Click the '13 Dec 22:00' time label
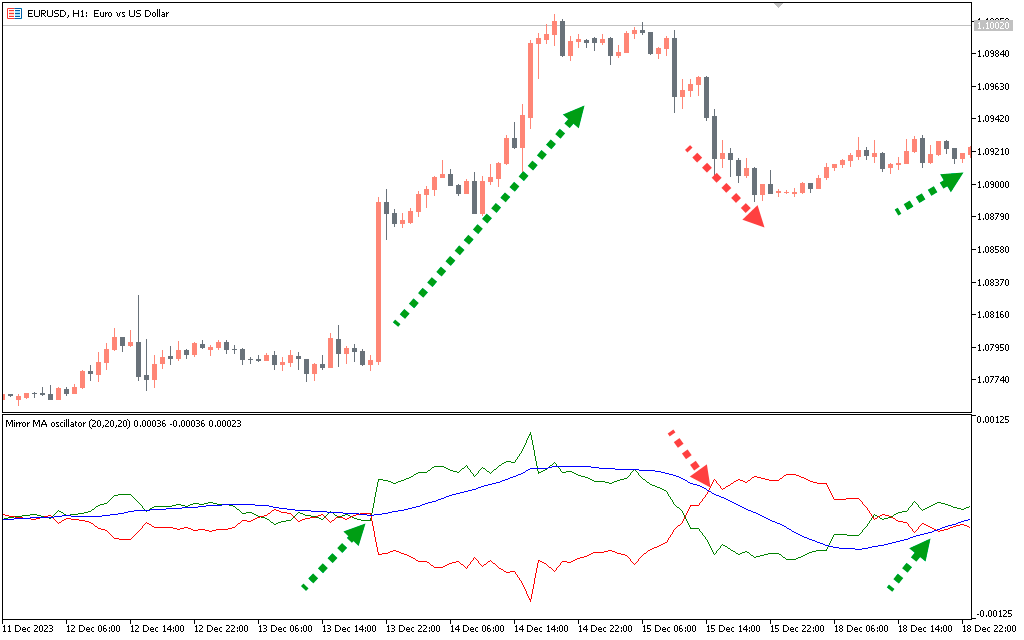The height and width of the screenshot is (640, 1024). pyautogui.click(x=413, y=628)
